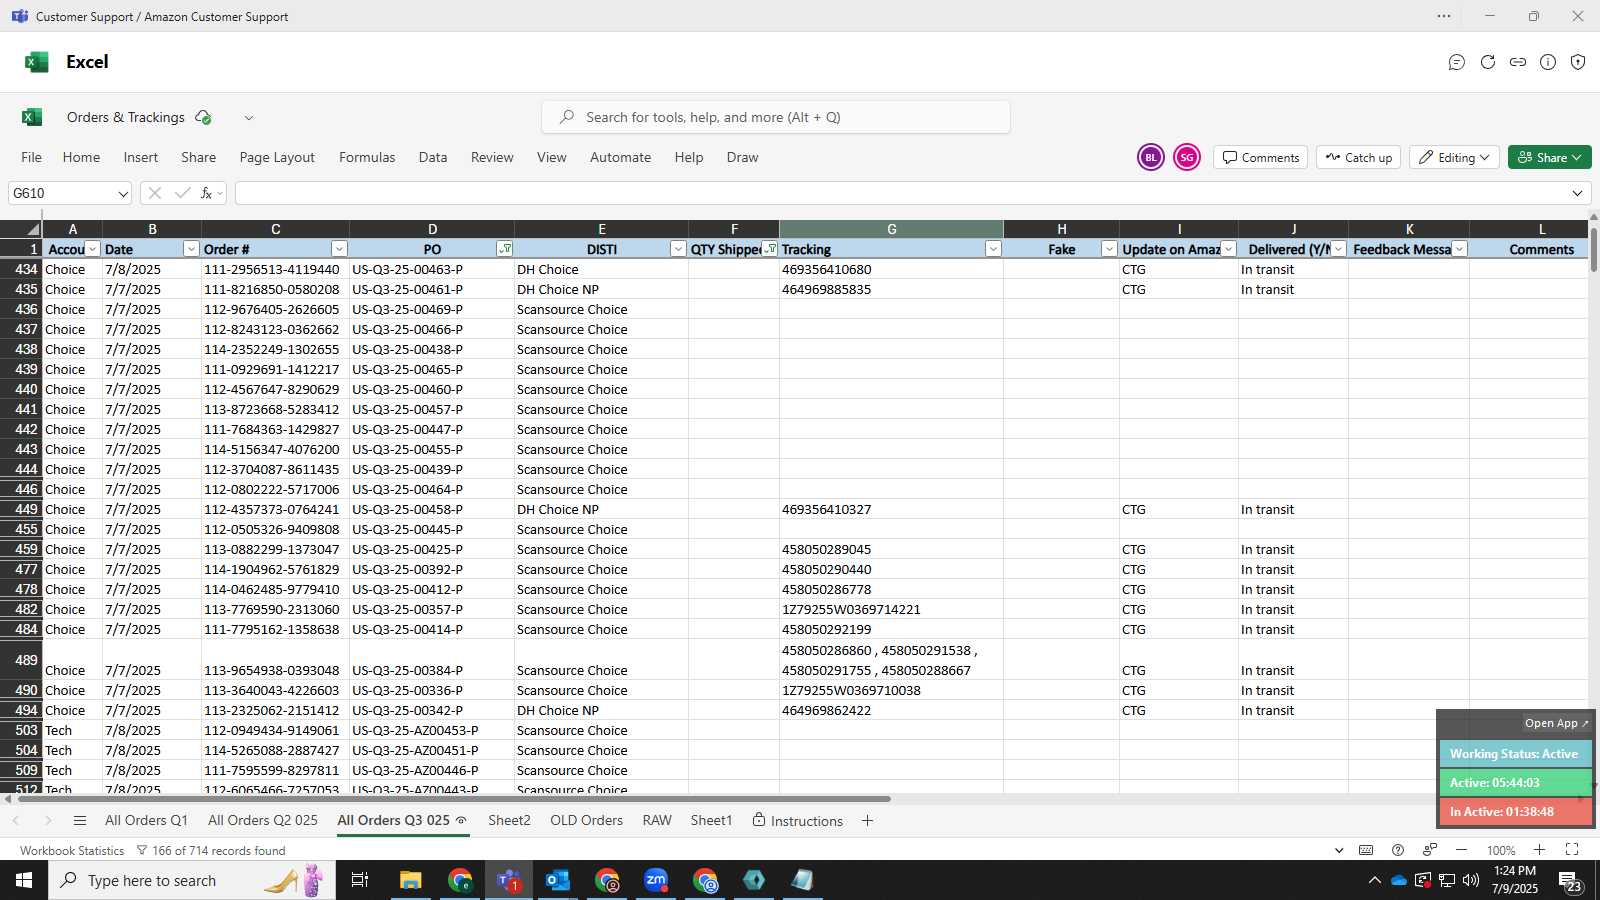
Task: Zoom out with the minus icon
Action: pyautogui.click(x=1462, y=850)
